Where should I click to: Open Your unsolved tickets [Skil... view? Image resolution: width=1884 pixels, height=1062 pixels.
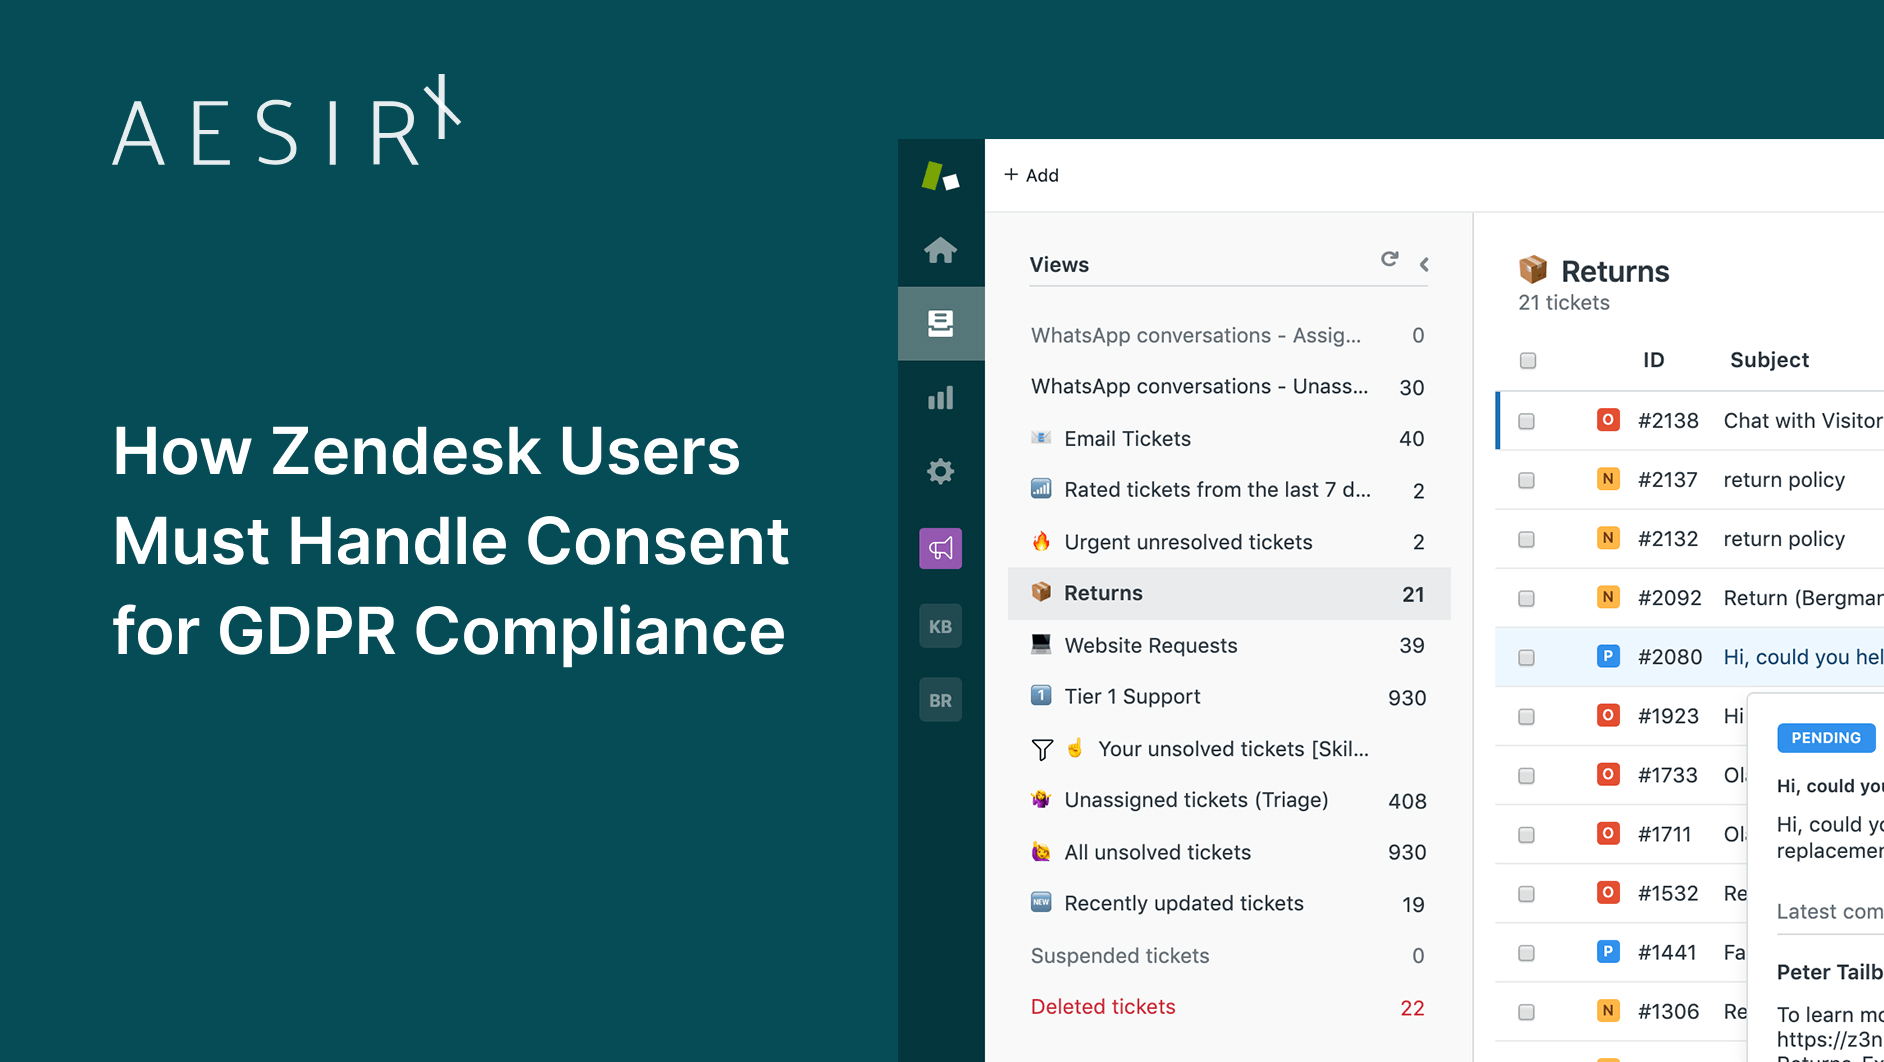tap(1229, 749)
